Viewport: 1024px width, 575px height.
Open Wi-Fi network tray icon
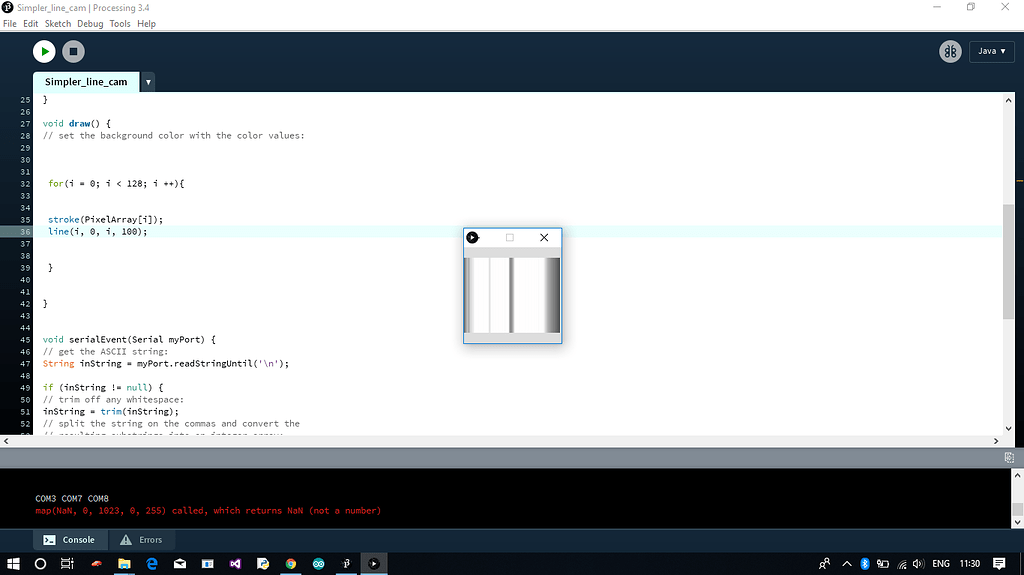tap(902, 563)
